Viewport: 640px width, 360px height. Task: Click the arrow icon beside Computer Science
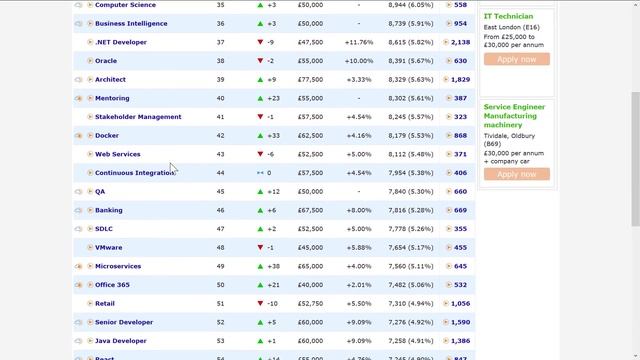(90, 5)
